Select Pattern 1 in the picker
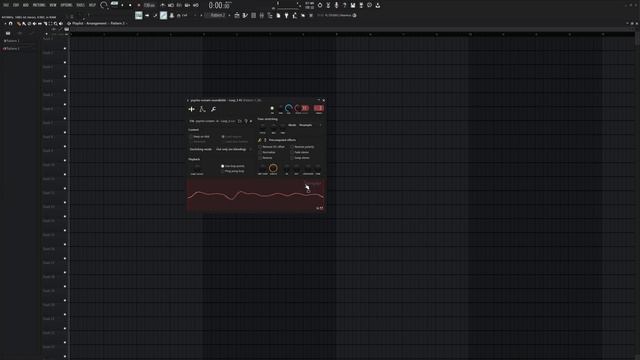Screen dimensions: 640x360 click(x=12, y=41)
